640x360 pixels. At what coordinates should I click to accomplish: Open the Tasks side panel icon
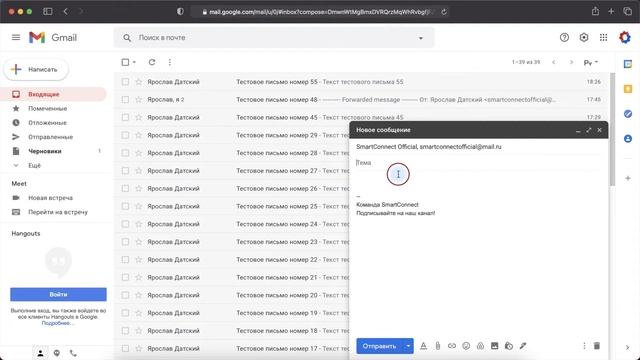[x=628, y=114]
